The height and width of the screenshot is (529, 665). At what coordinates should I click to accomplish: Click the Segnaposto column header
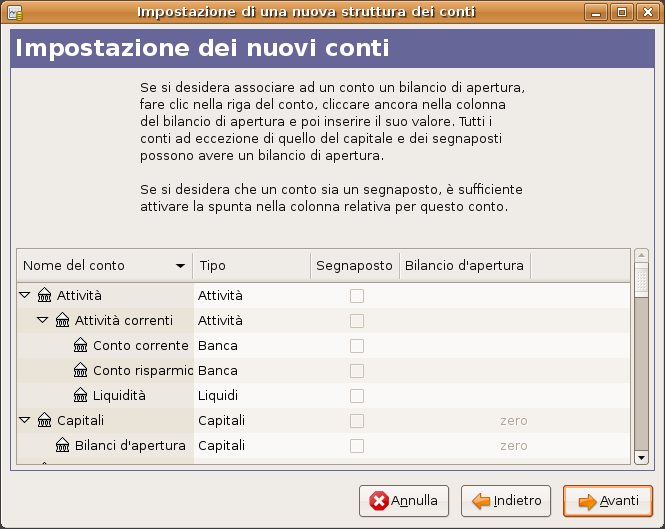coord(355,266)
